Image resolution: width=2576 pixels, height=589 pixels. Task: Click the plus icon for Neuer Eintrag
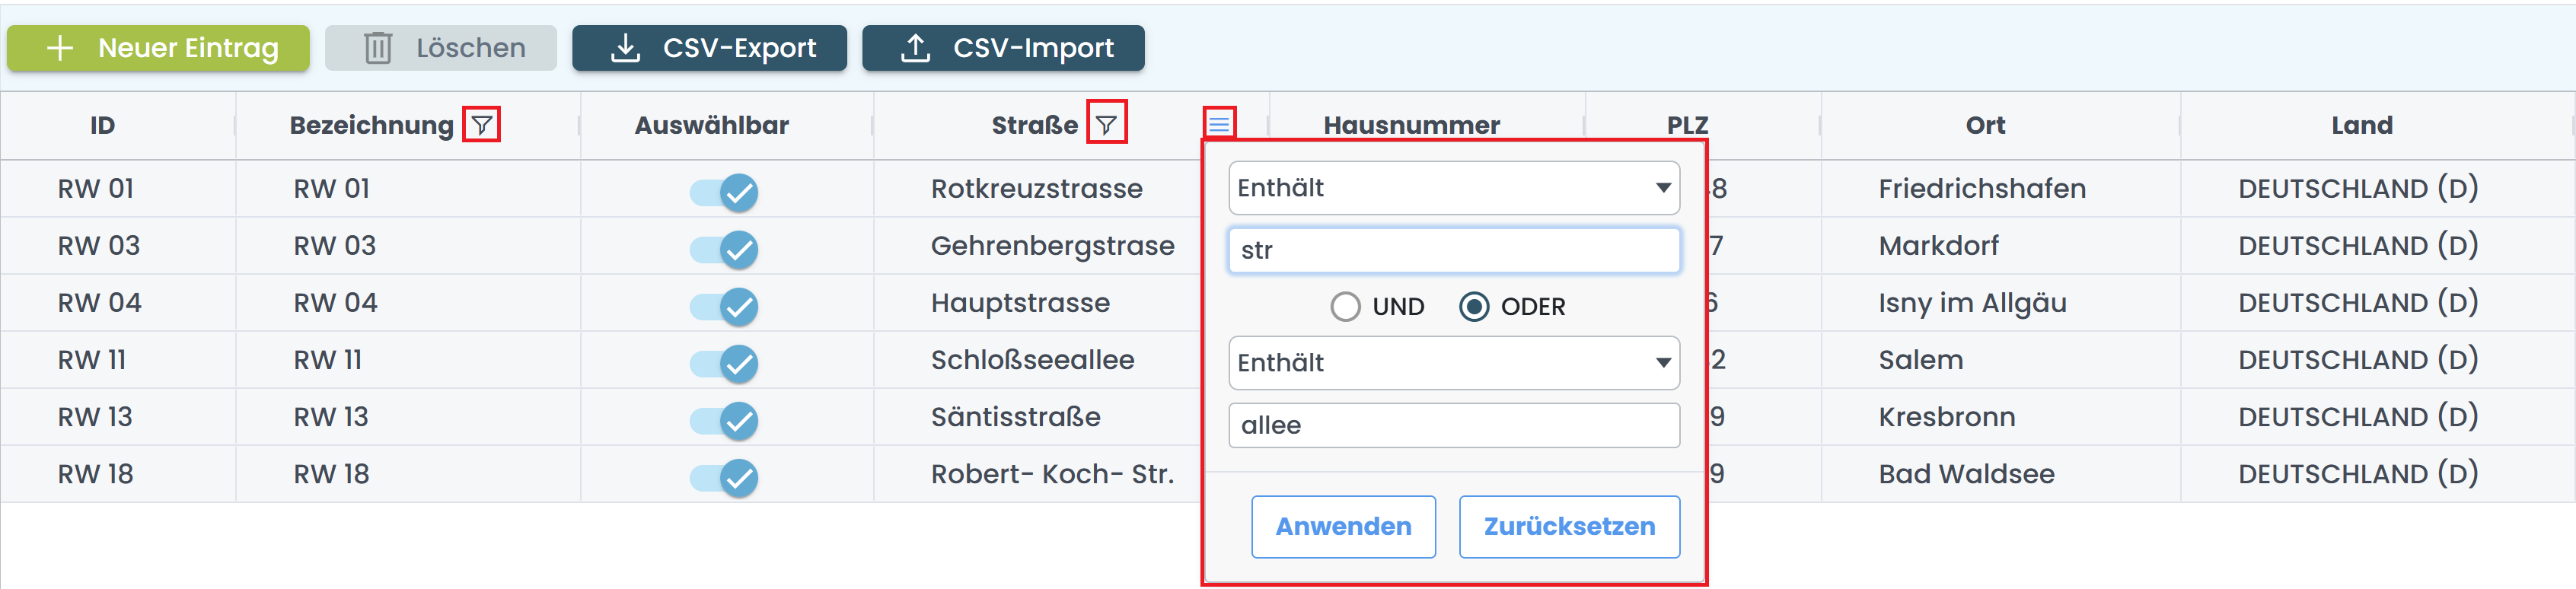pyautogui.click(x=60, y=48)
